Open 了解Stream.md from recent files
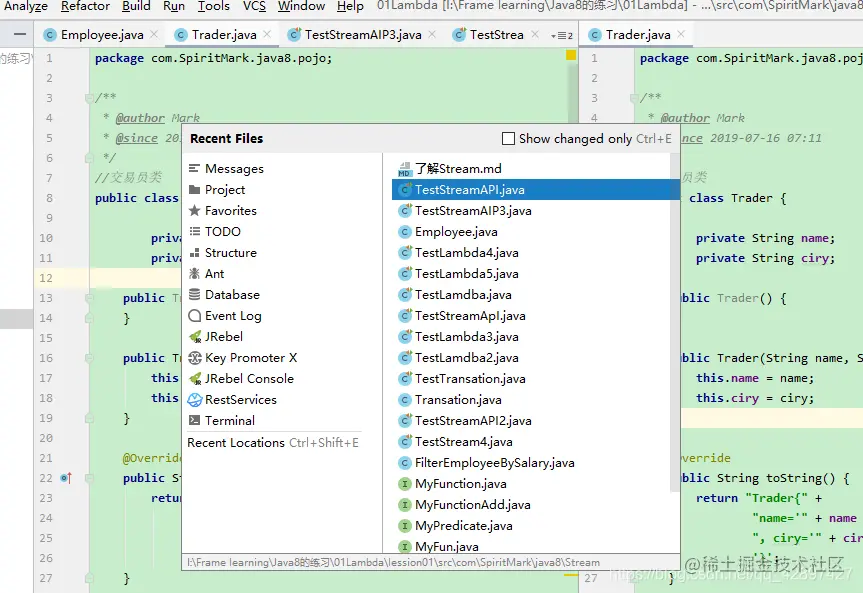 click(532, 168)
